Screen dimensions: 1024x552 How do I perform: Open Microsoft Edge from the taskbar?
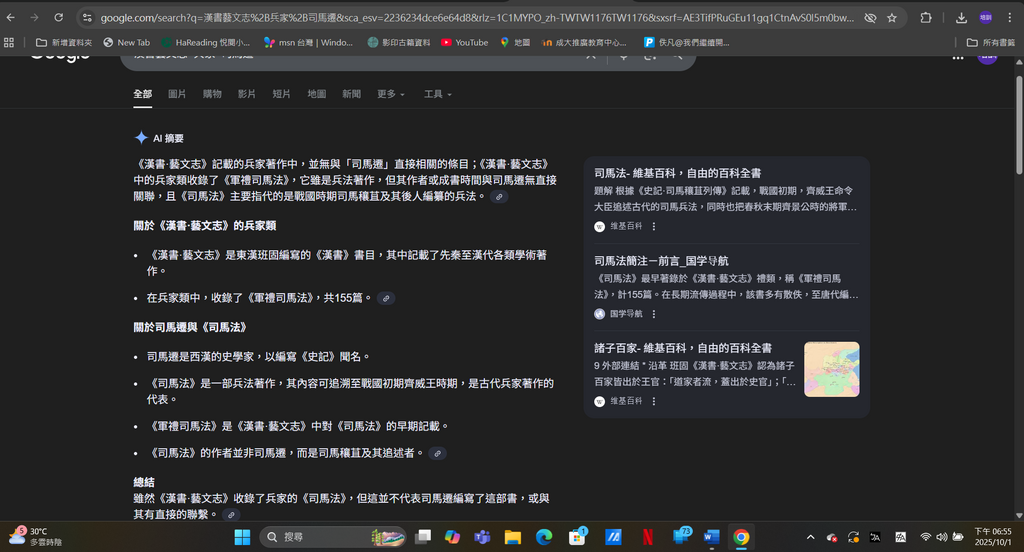coord(543,537)
